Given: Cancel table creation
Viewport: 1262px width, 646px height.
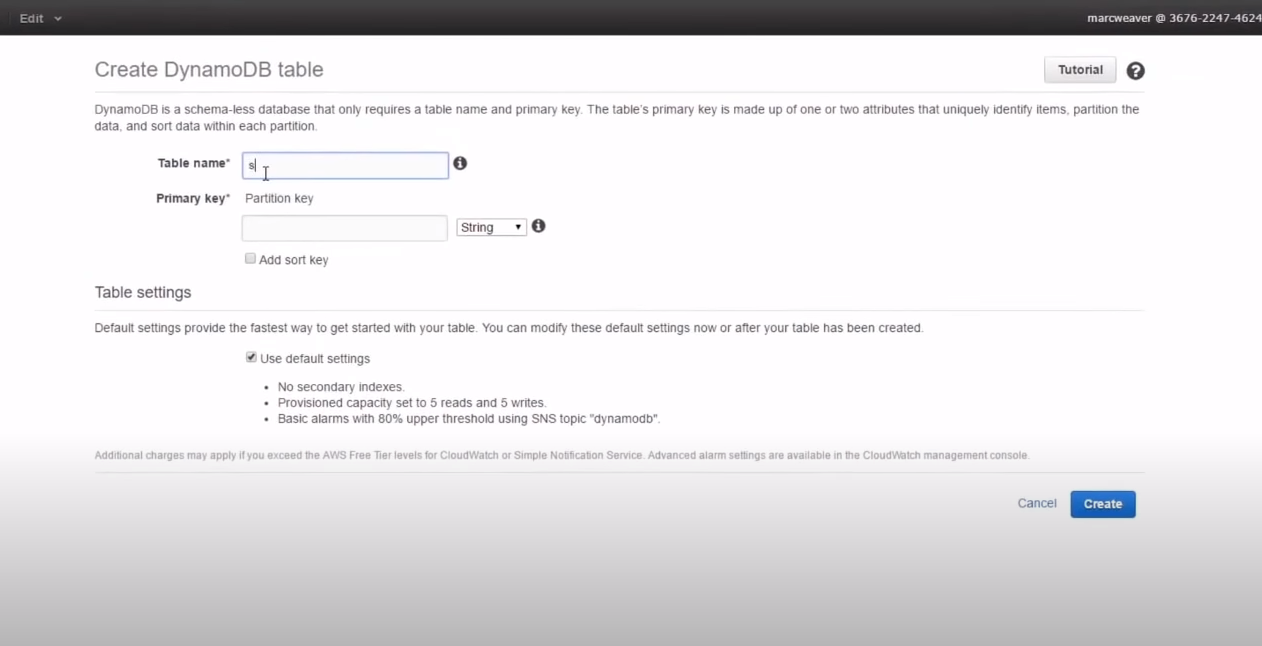Looking at the screenshot, I should click(1037, 503).
